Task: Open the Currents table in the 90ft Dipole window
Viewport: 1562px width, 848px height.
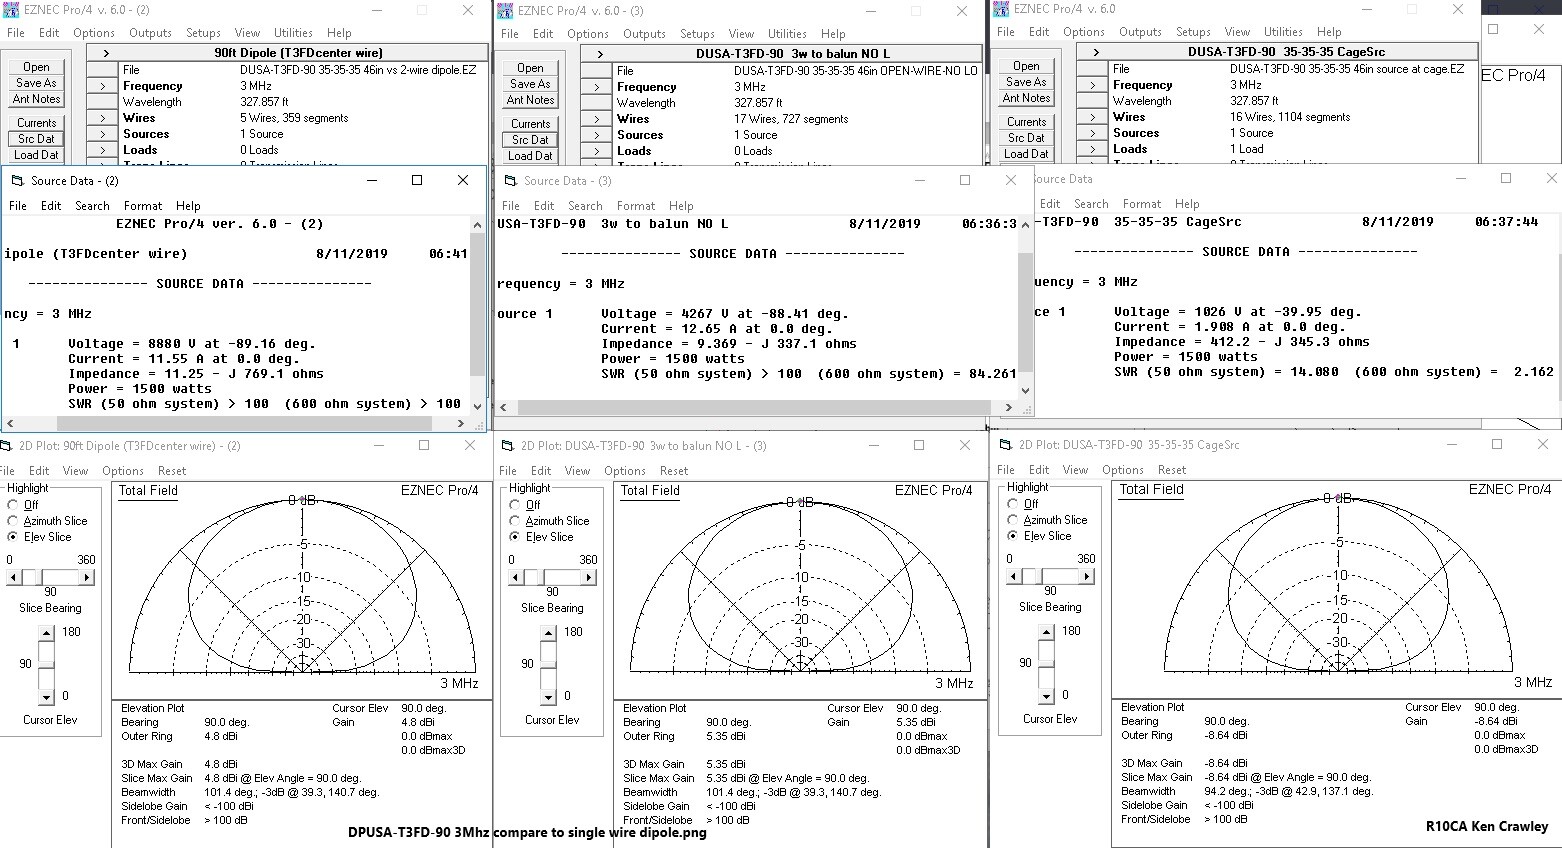Action: [36, 122]
